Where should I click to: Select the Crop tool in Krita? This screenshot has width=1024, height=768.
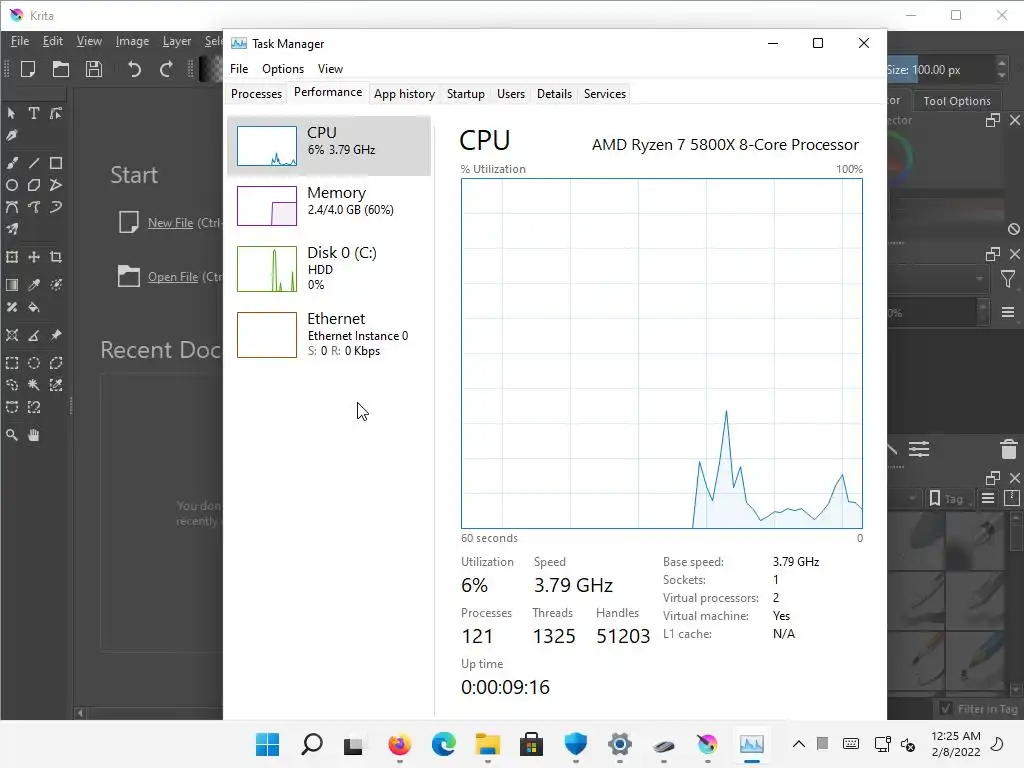pos(56,257)
